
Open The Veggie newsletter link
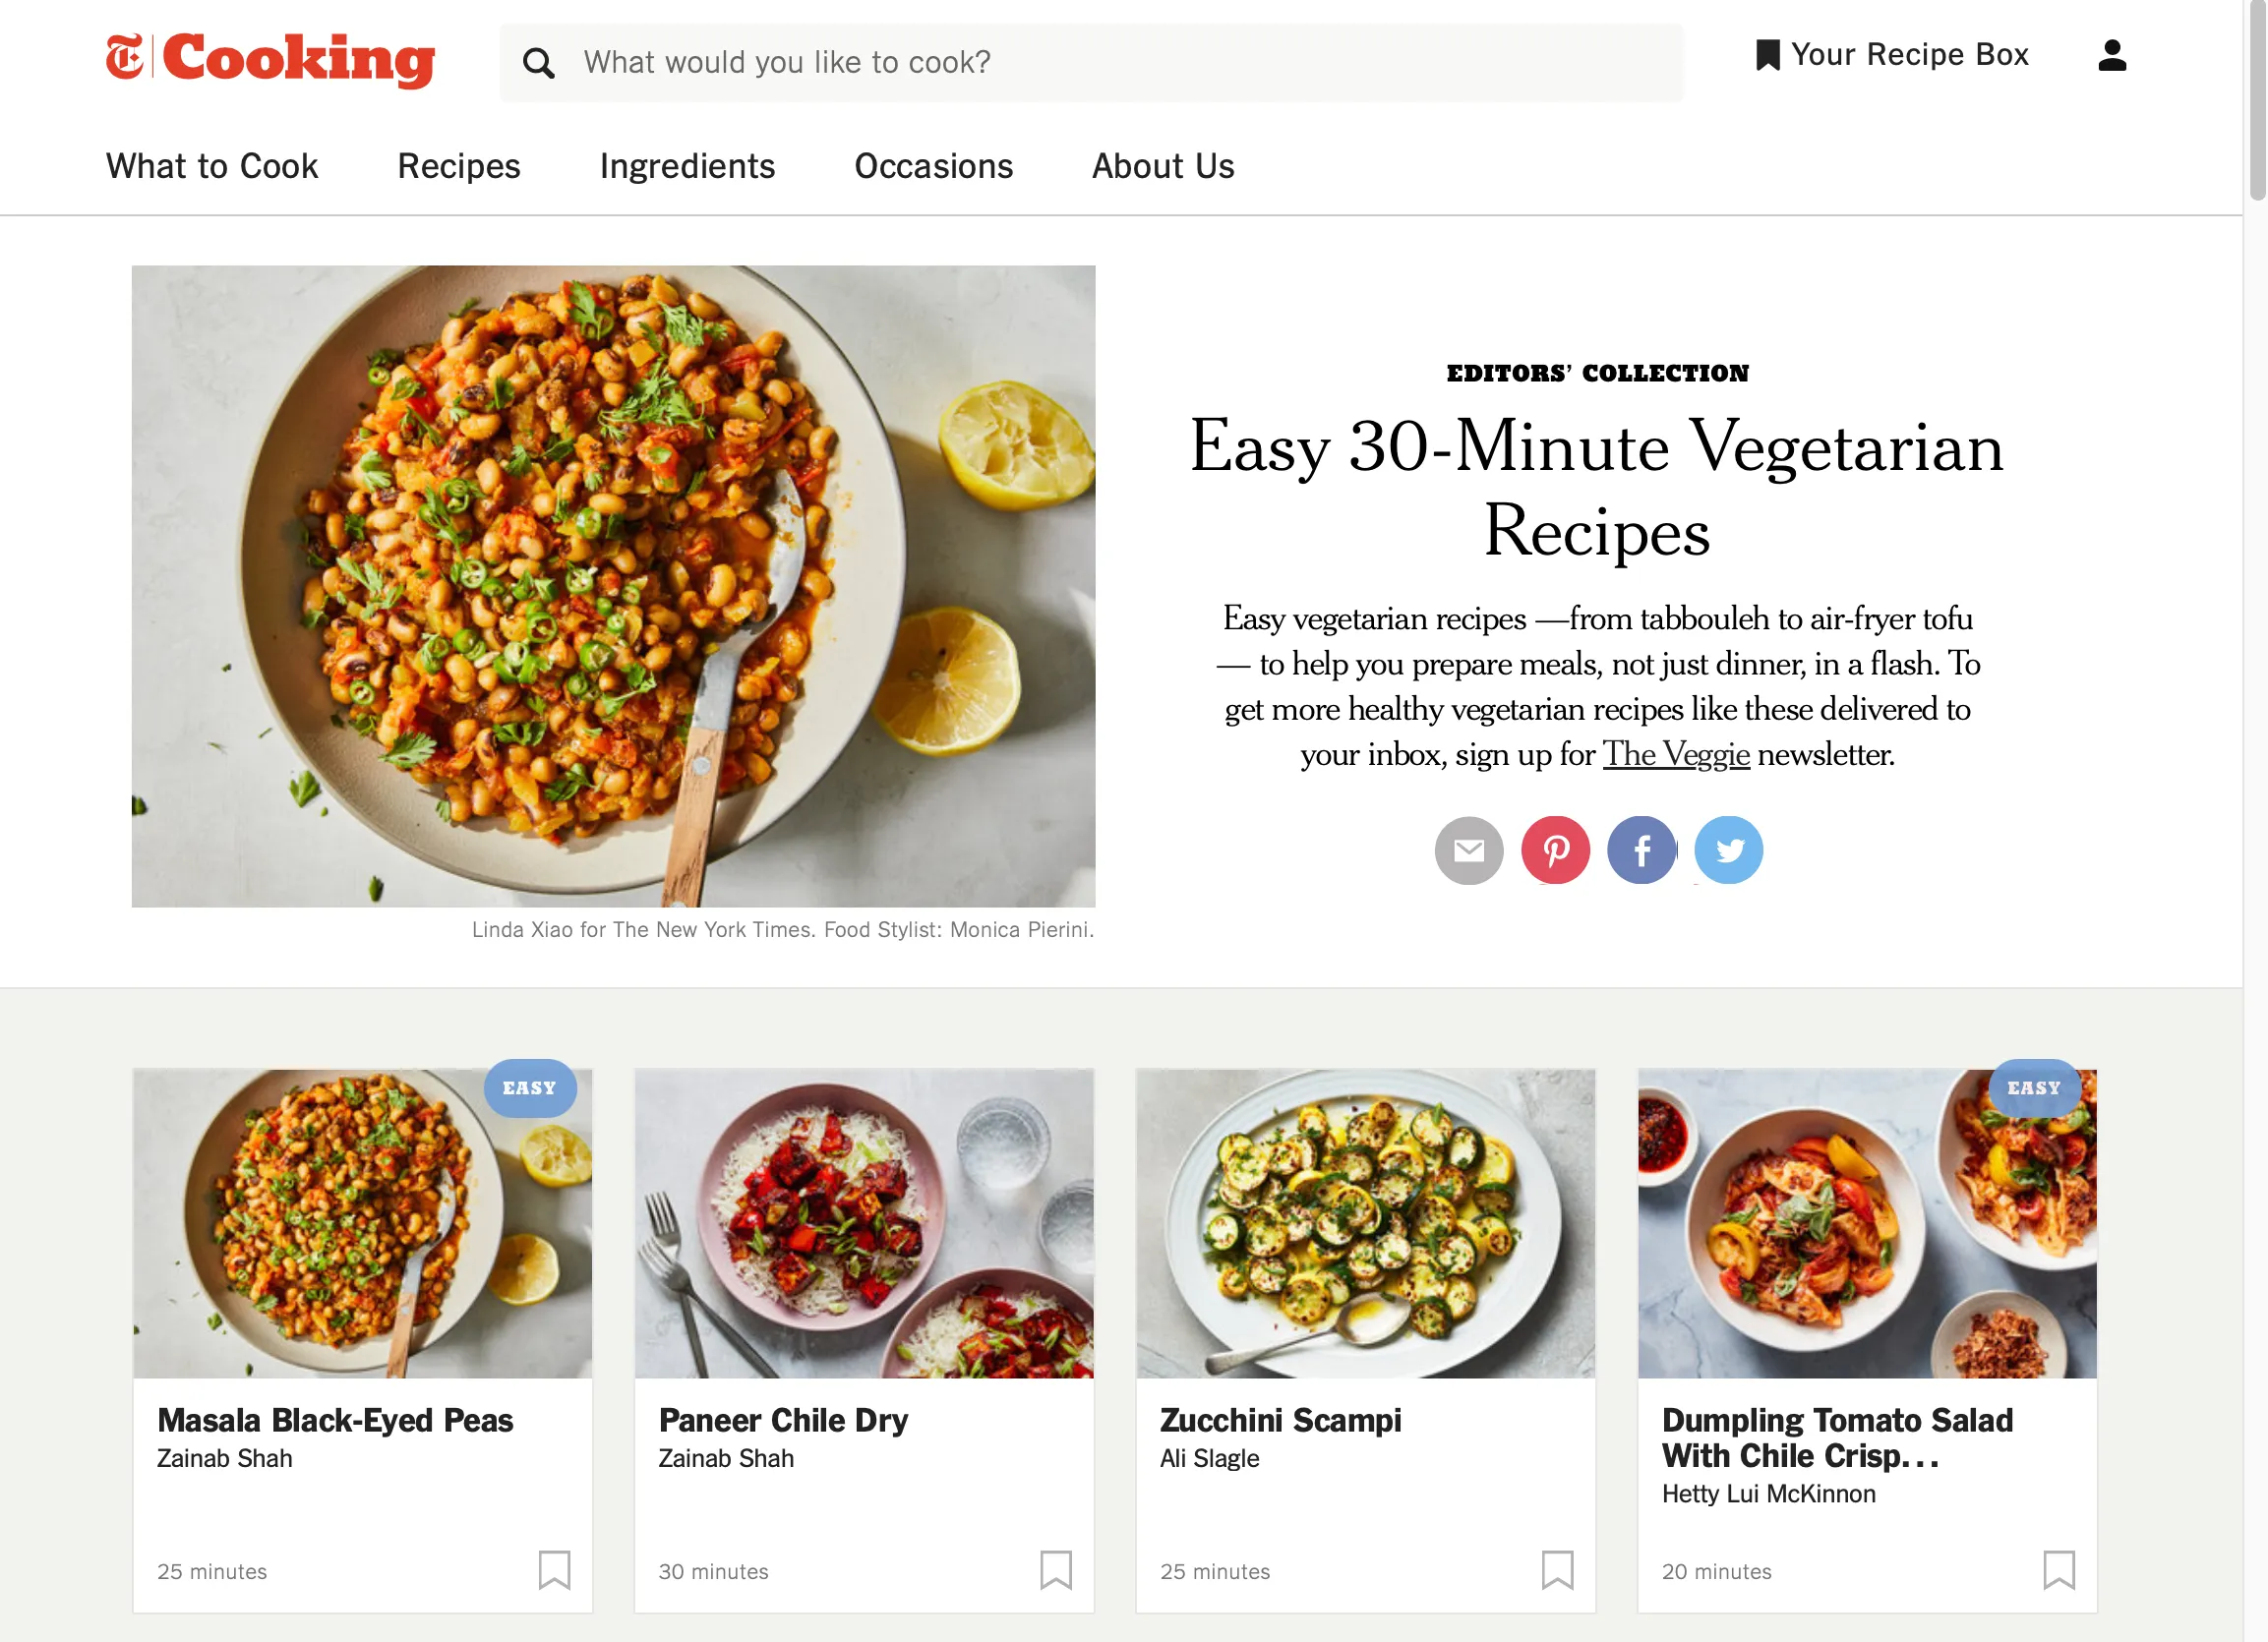1676,755
